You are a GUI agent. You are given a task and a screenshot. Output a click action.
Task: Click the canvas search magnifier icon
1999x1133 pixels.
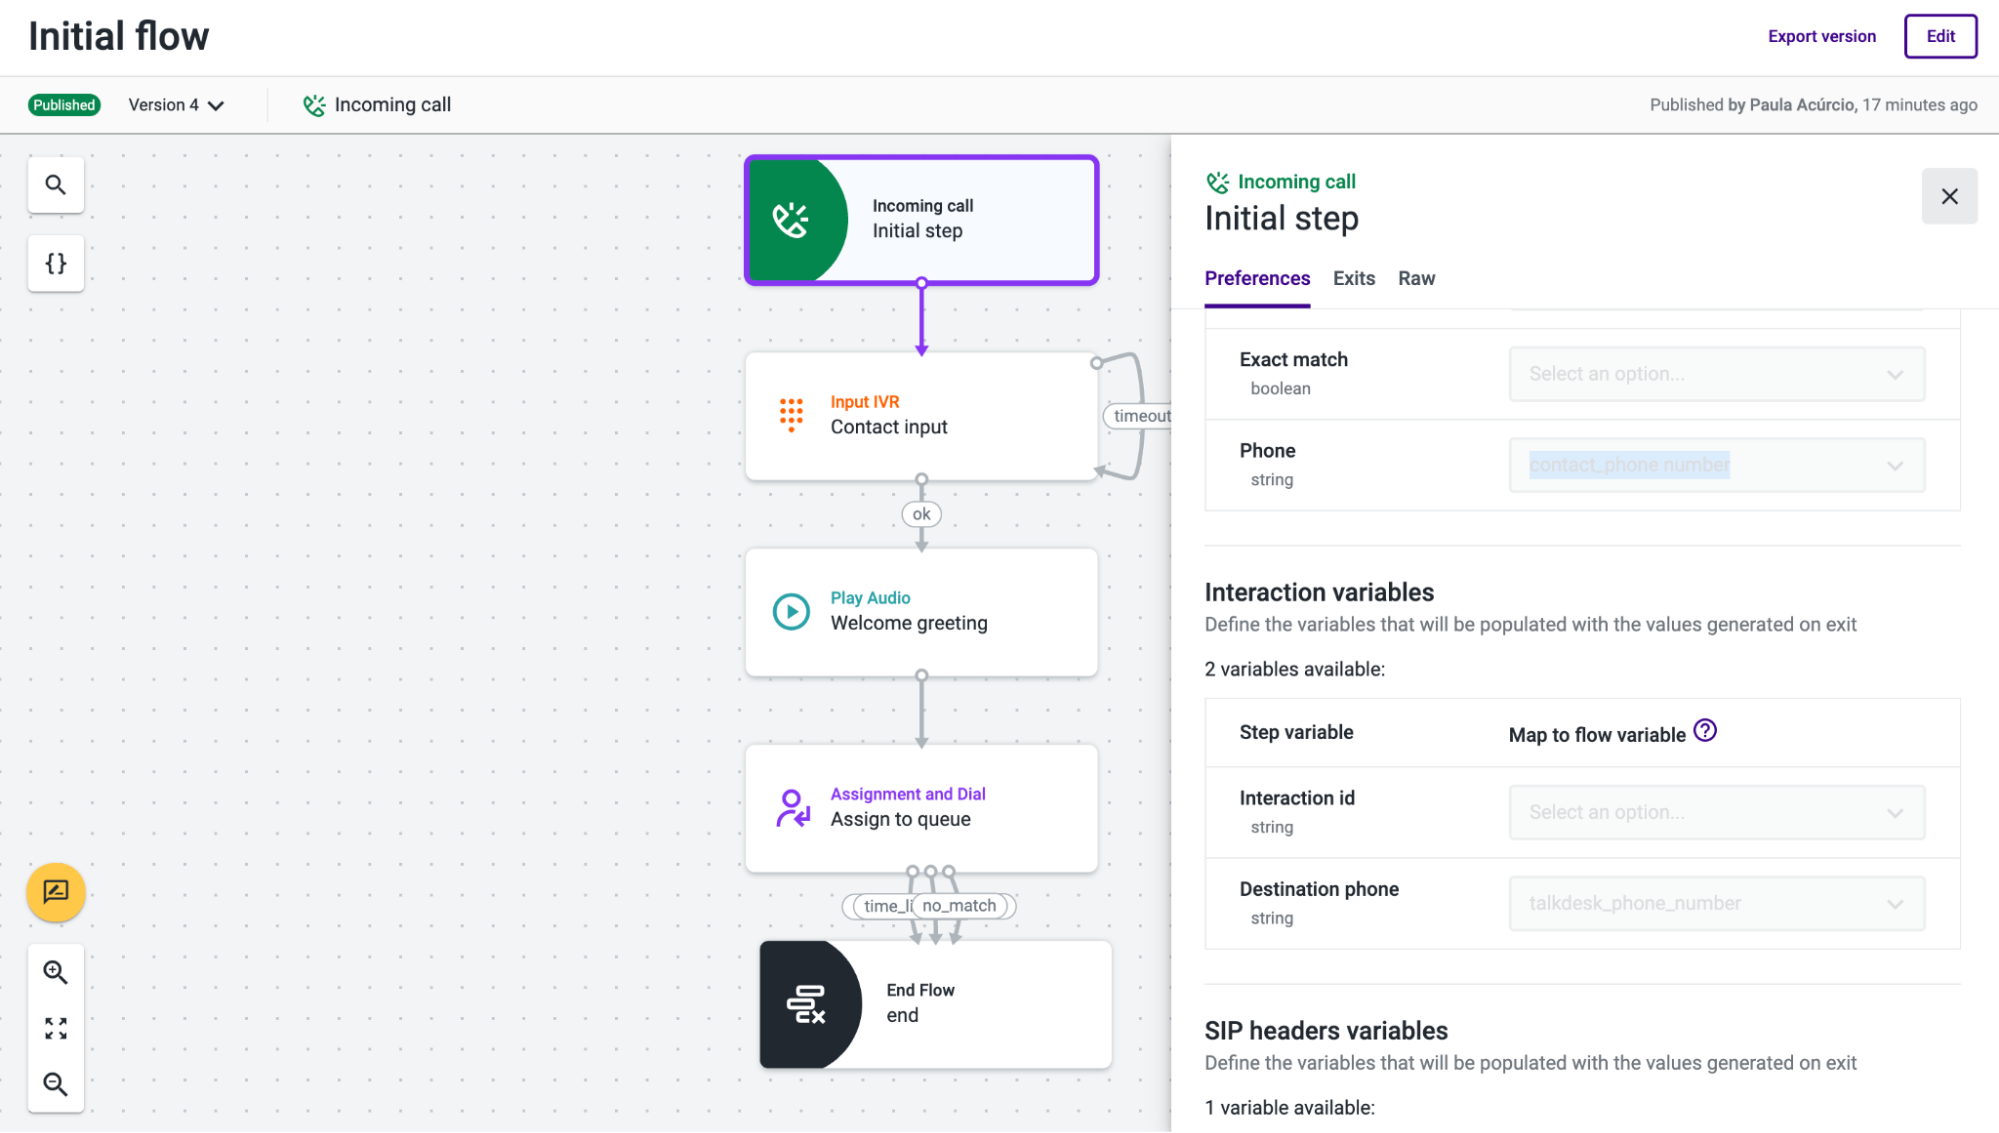click(56, 185)
